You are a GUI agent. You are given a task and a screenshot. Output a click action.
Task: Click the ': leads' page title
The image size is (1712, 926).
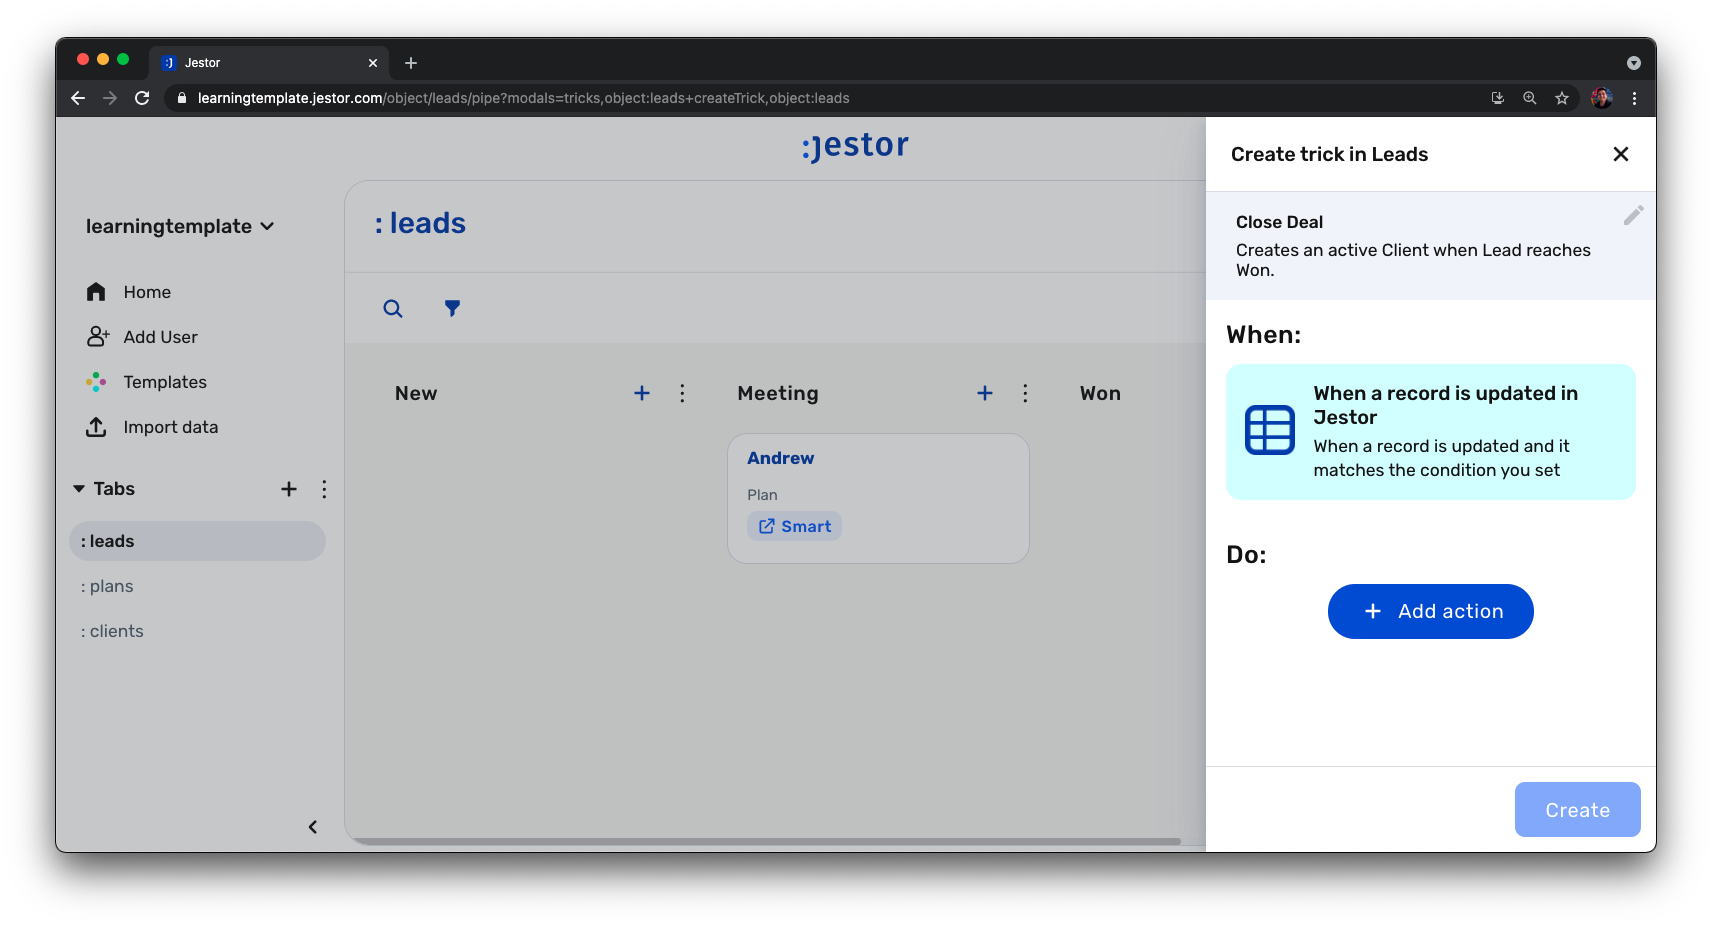tap(420, 223)
